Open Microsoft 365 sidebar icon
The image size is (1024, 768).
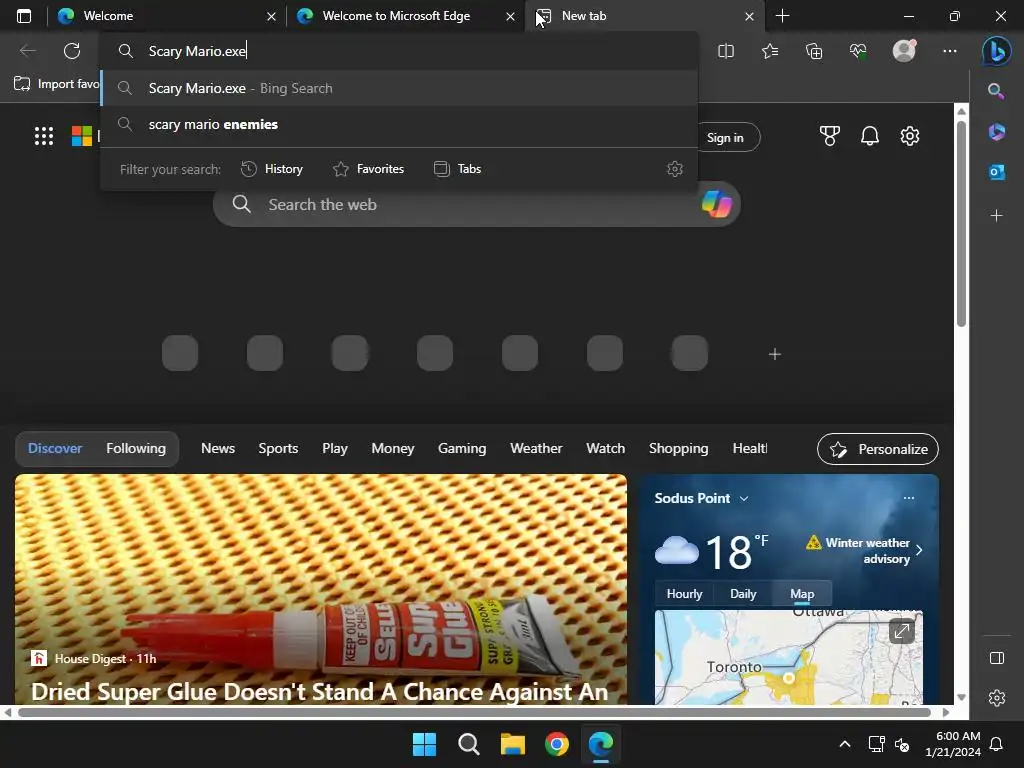[996, 132]
